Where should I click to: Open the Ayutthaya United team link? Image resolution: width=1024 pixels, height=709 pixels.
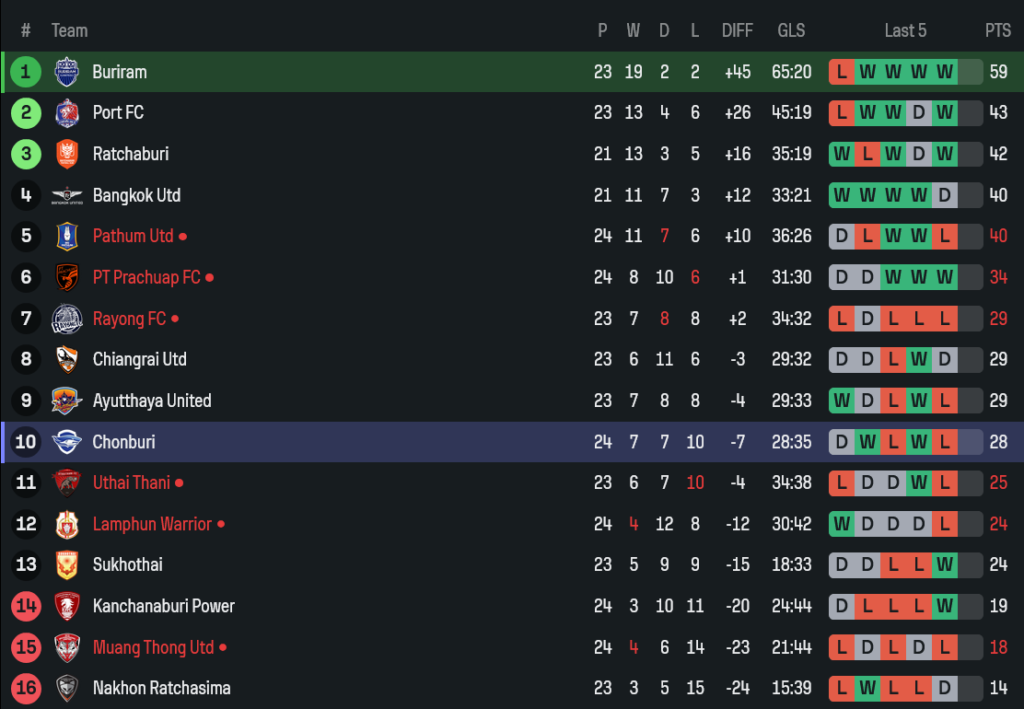pos(151,401)
